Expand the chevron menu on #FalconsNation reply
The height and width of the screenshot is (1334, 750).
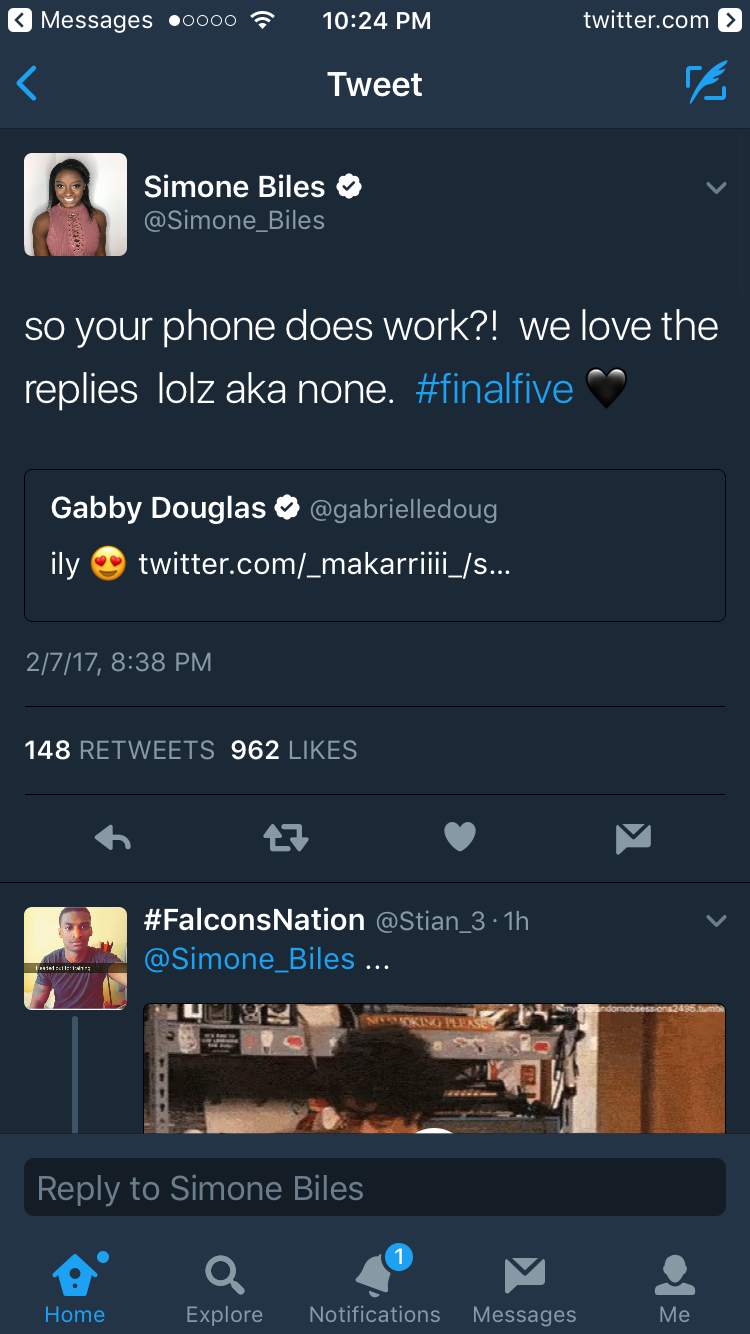coord(716,921)
